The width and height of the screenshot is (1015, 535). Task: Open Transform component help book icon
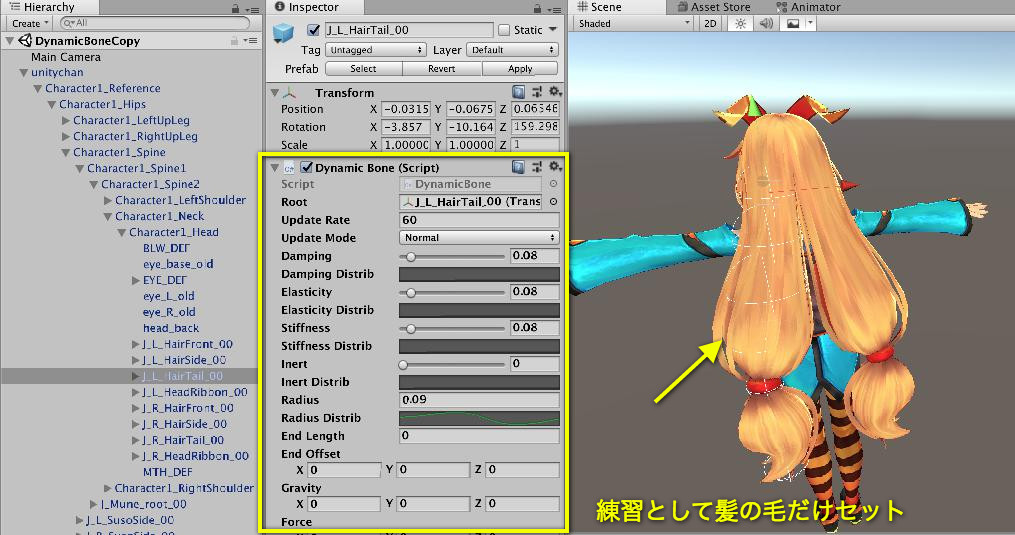(x=519, y=92)
